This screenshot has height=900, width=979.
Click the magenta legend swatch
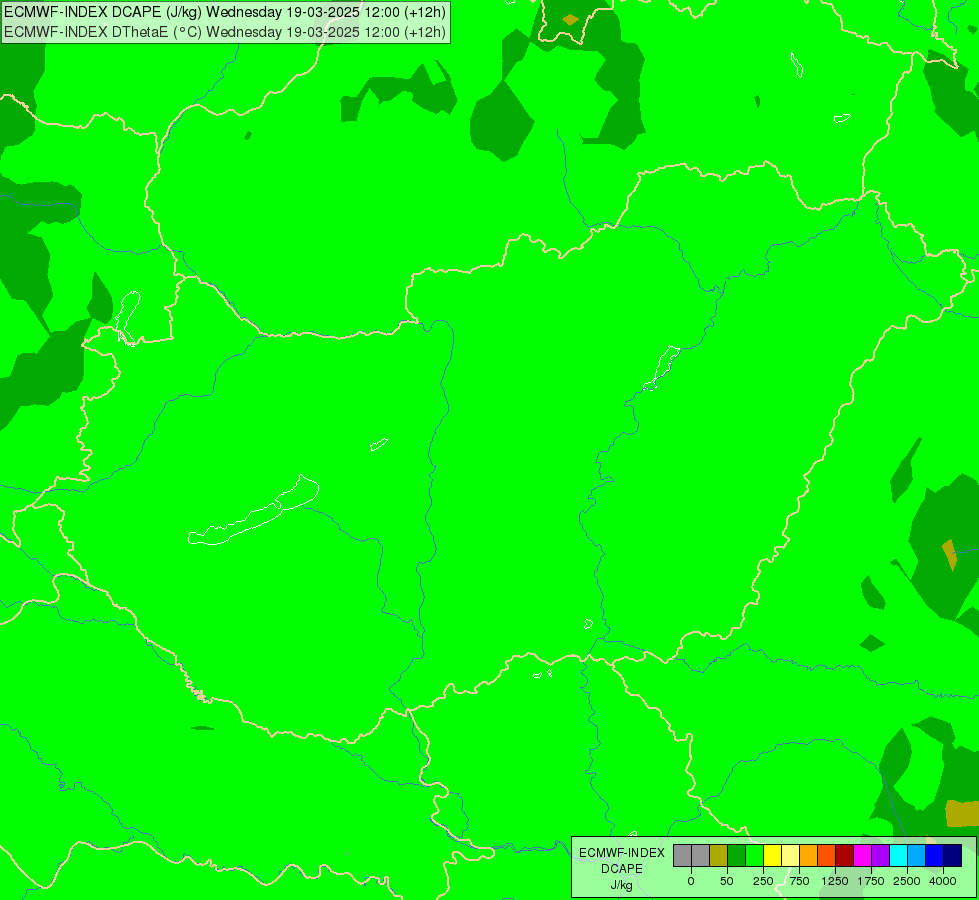[x=863, y=856]
